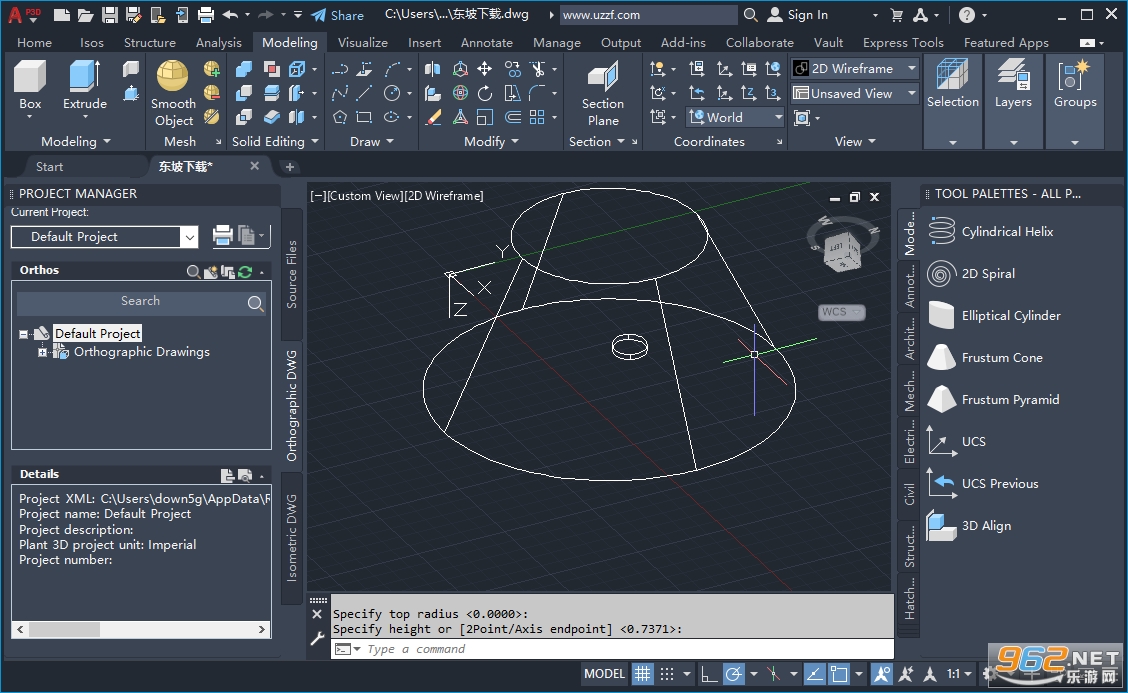The width and height of the screenshot is (1128, 693).
Task: Click the printer icon in Project Manager
Action: [222, 235]
